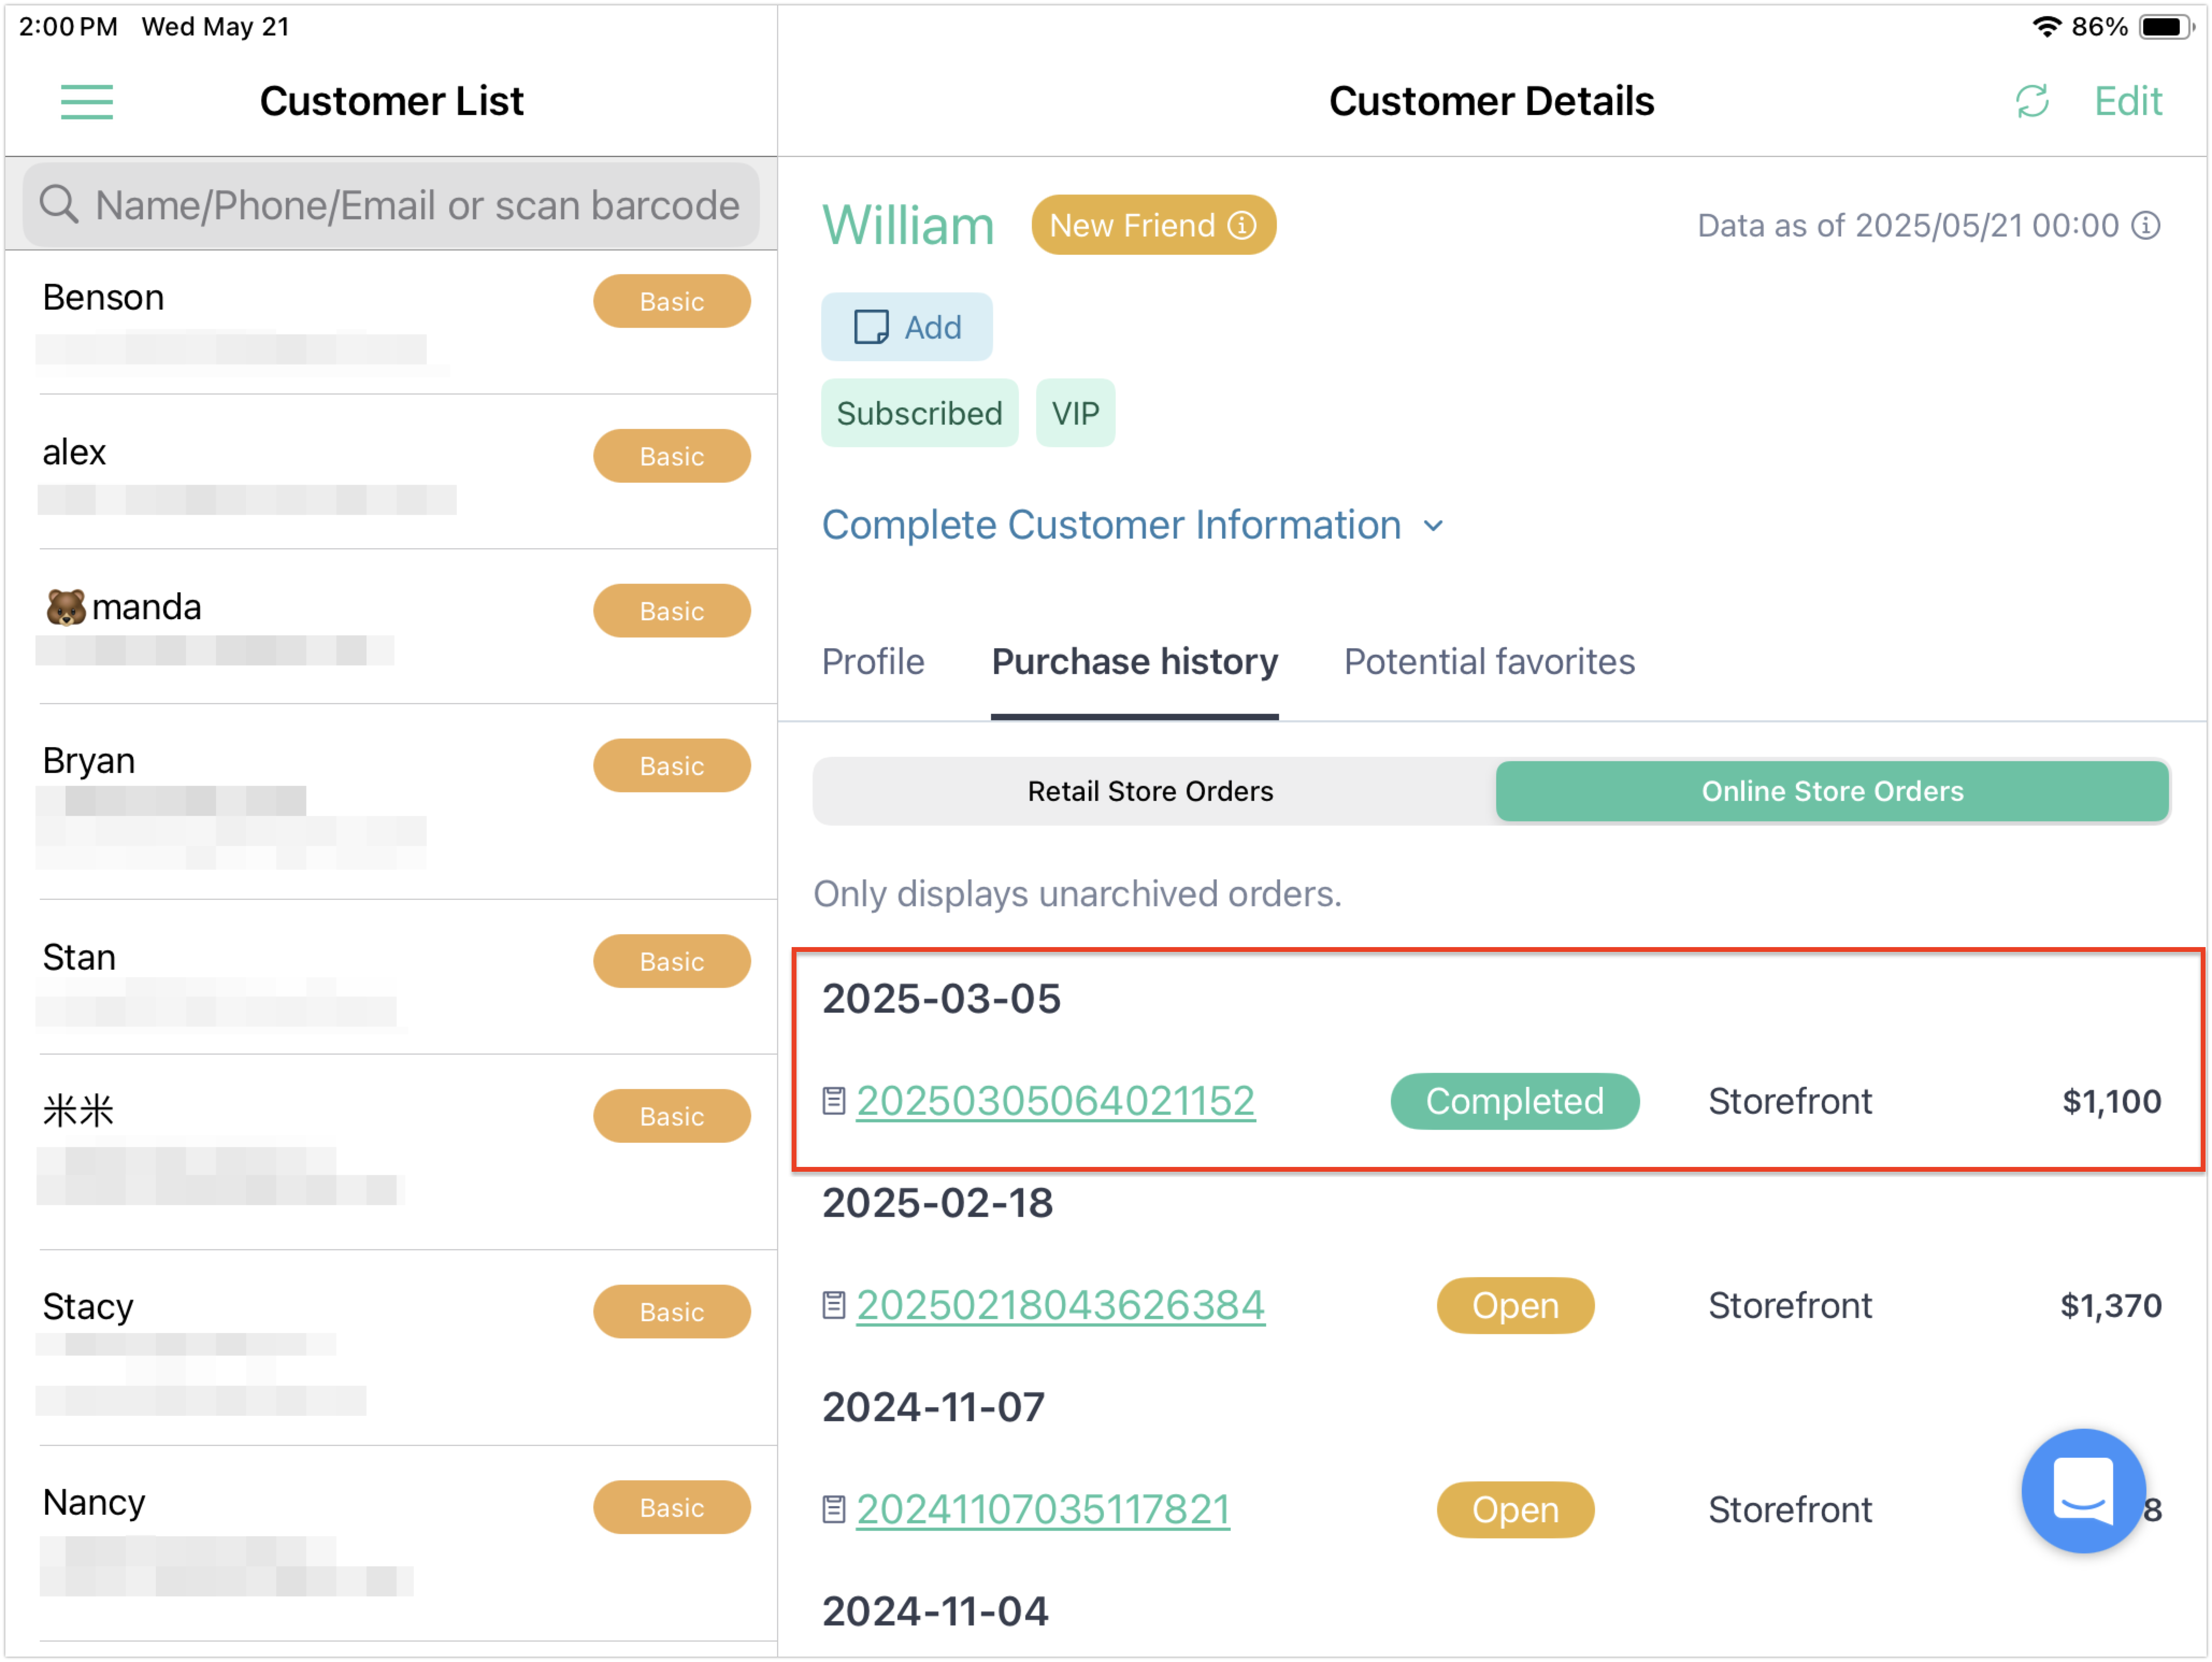Tap the VIP tag
This screenshot has height=1662, width=2212.
(x=1076, y=413)
